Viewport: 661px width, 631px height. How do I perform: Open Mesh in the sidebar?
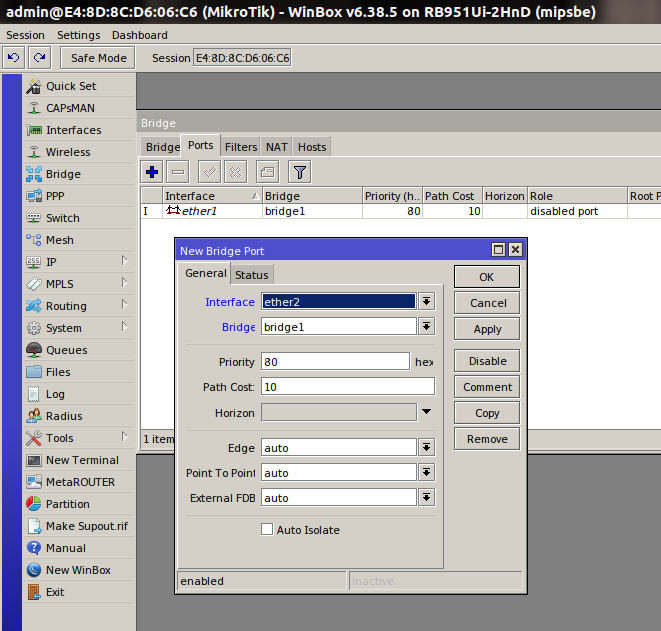[x=80, y=240]
